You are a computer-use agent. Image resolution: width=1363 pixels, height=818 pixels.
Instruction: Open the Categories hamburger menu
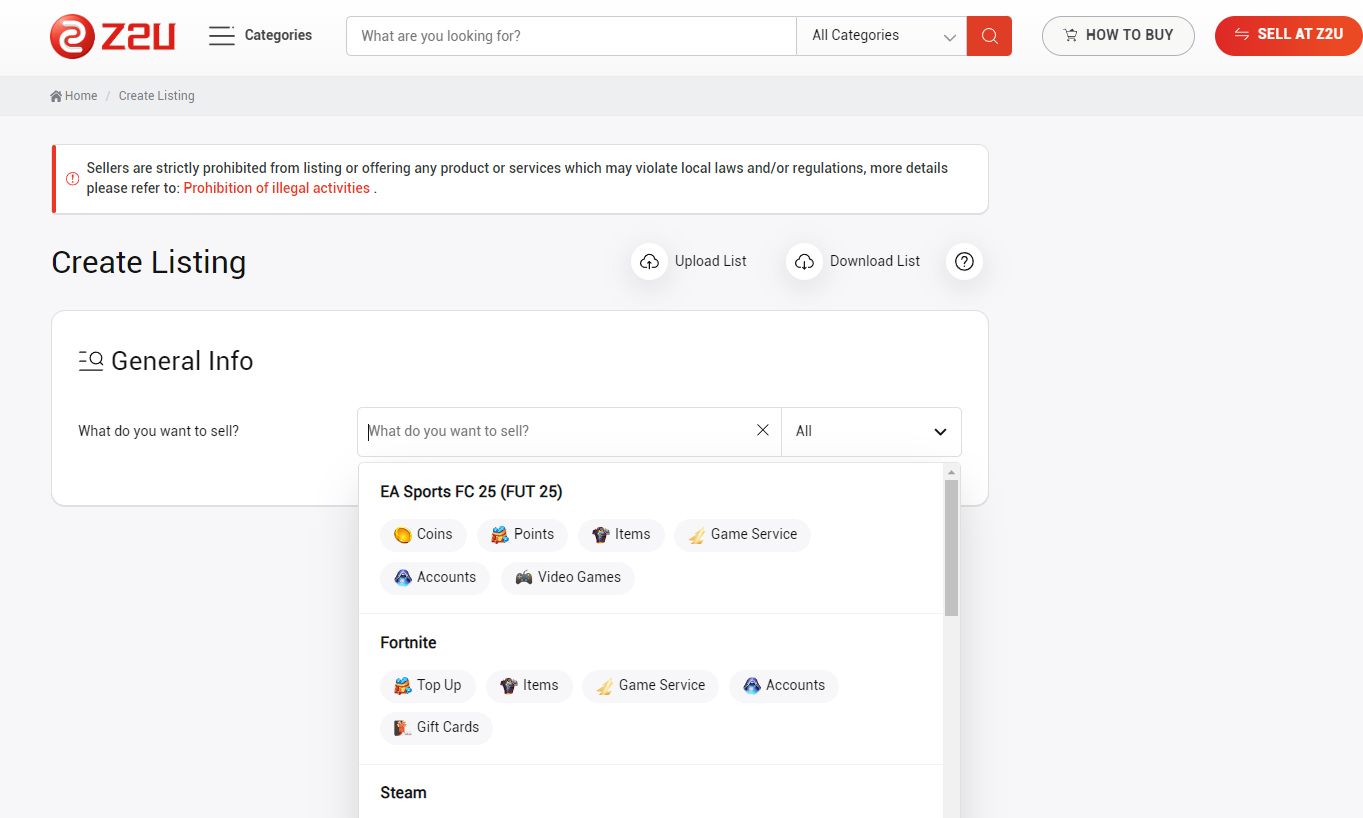click(x=221, y=36)
